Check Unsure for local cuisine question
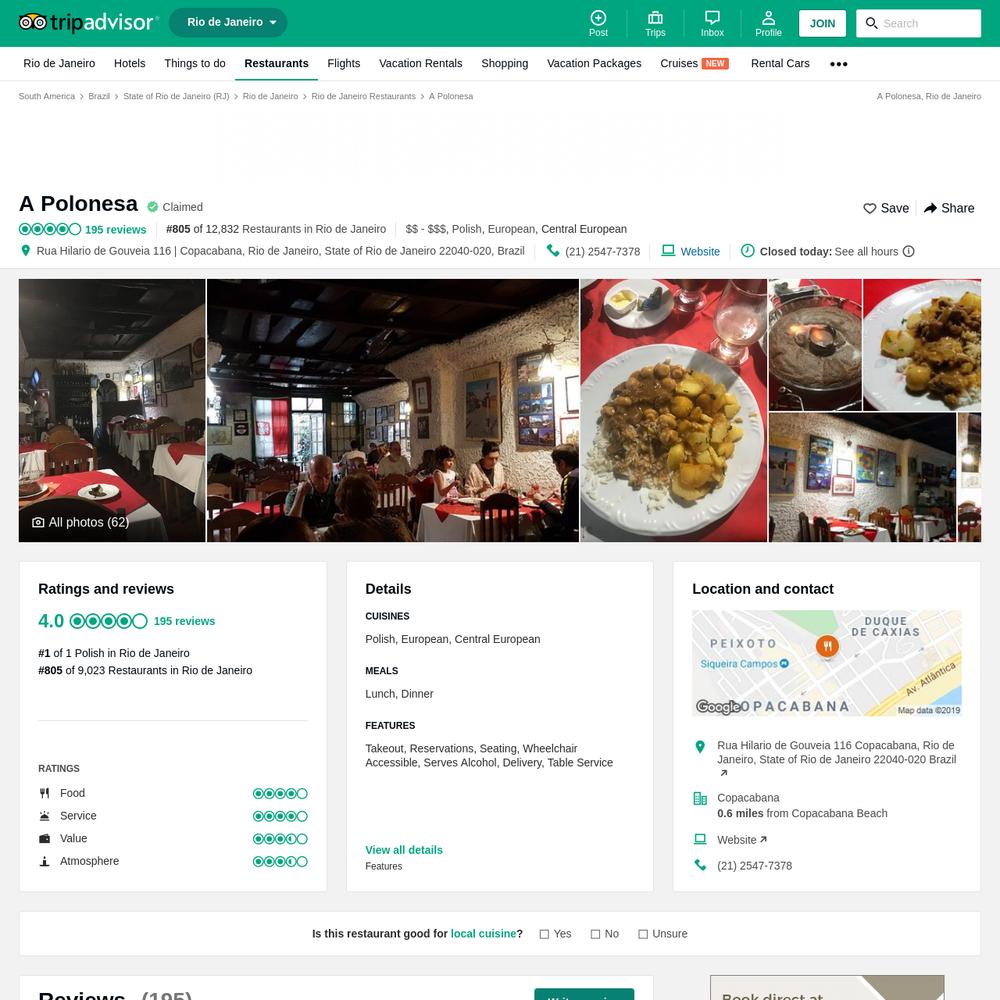The height and width of the screenshot is (1000, 1000). [x=643, y=934]
